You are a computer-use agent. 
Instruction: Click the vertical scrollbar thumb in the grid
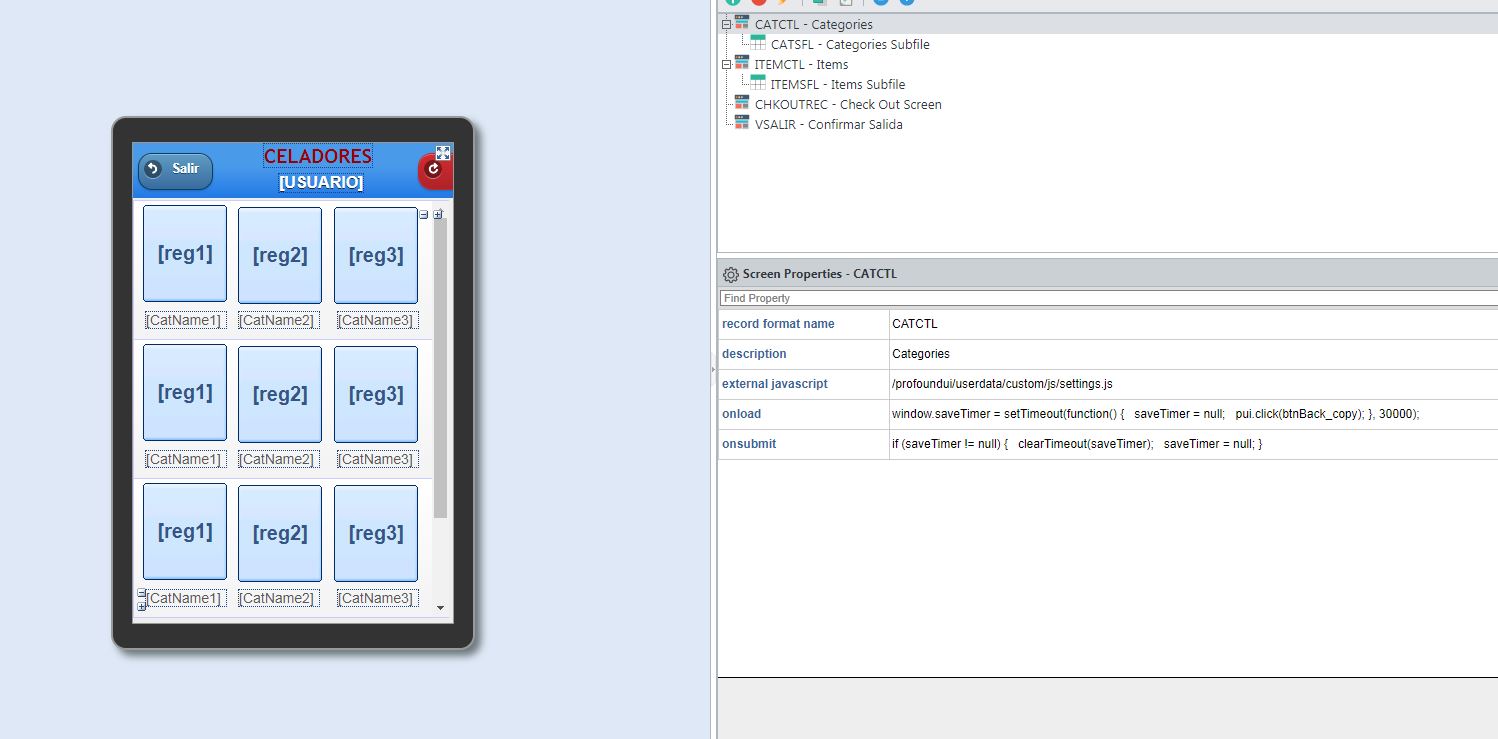tap(440, 367)
